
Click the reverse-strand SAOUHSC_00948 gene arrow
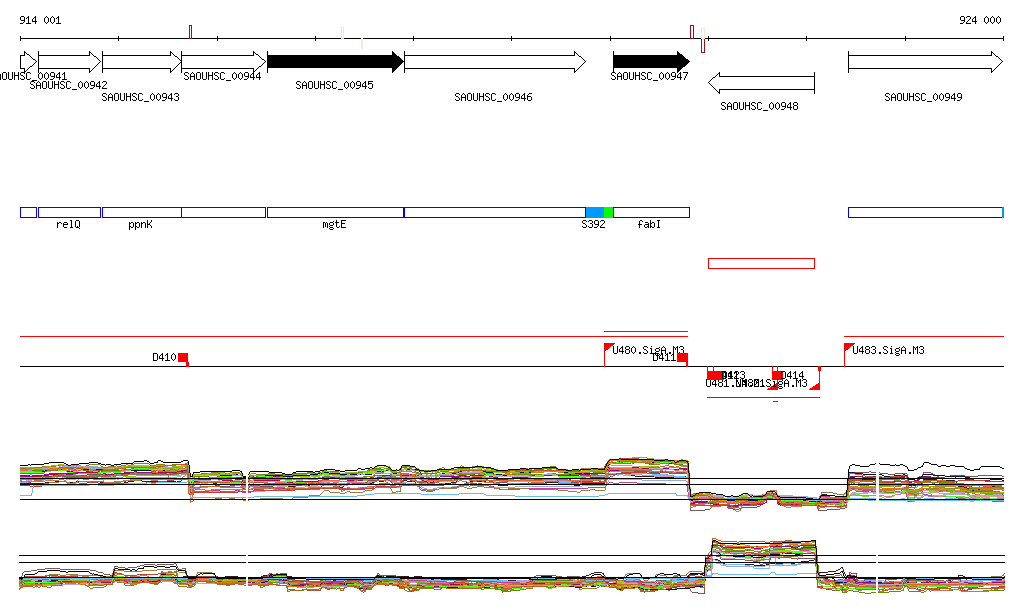(x=760, y=82)
